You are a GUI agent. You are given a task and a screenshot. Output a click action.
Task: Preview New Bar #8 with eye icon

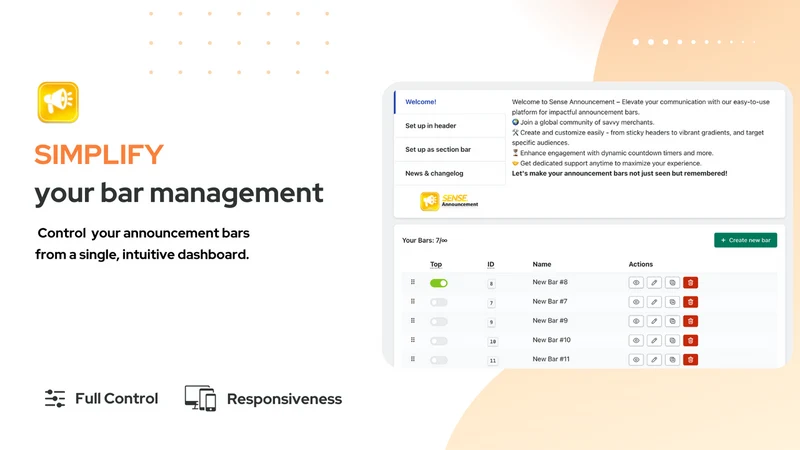[636, 283]
